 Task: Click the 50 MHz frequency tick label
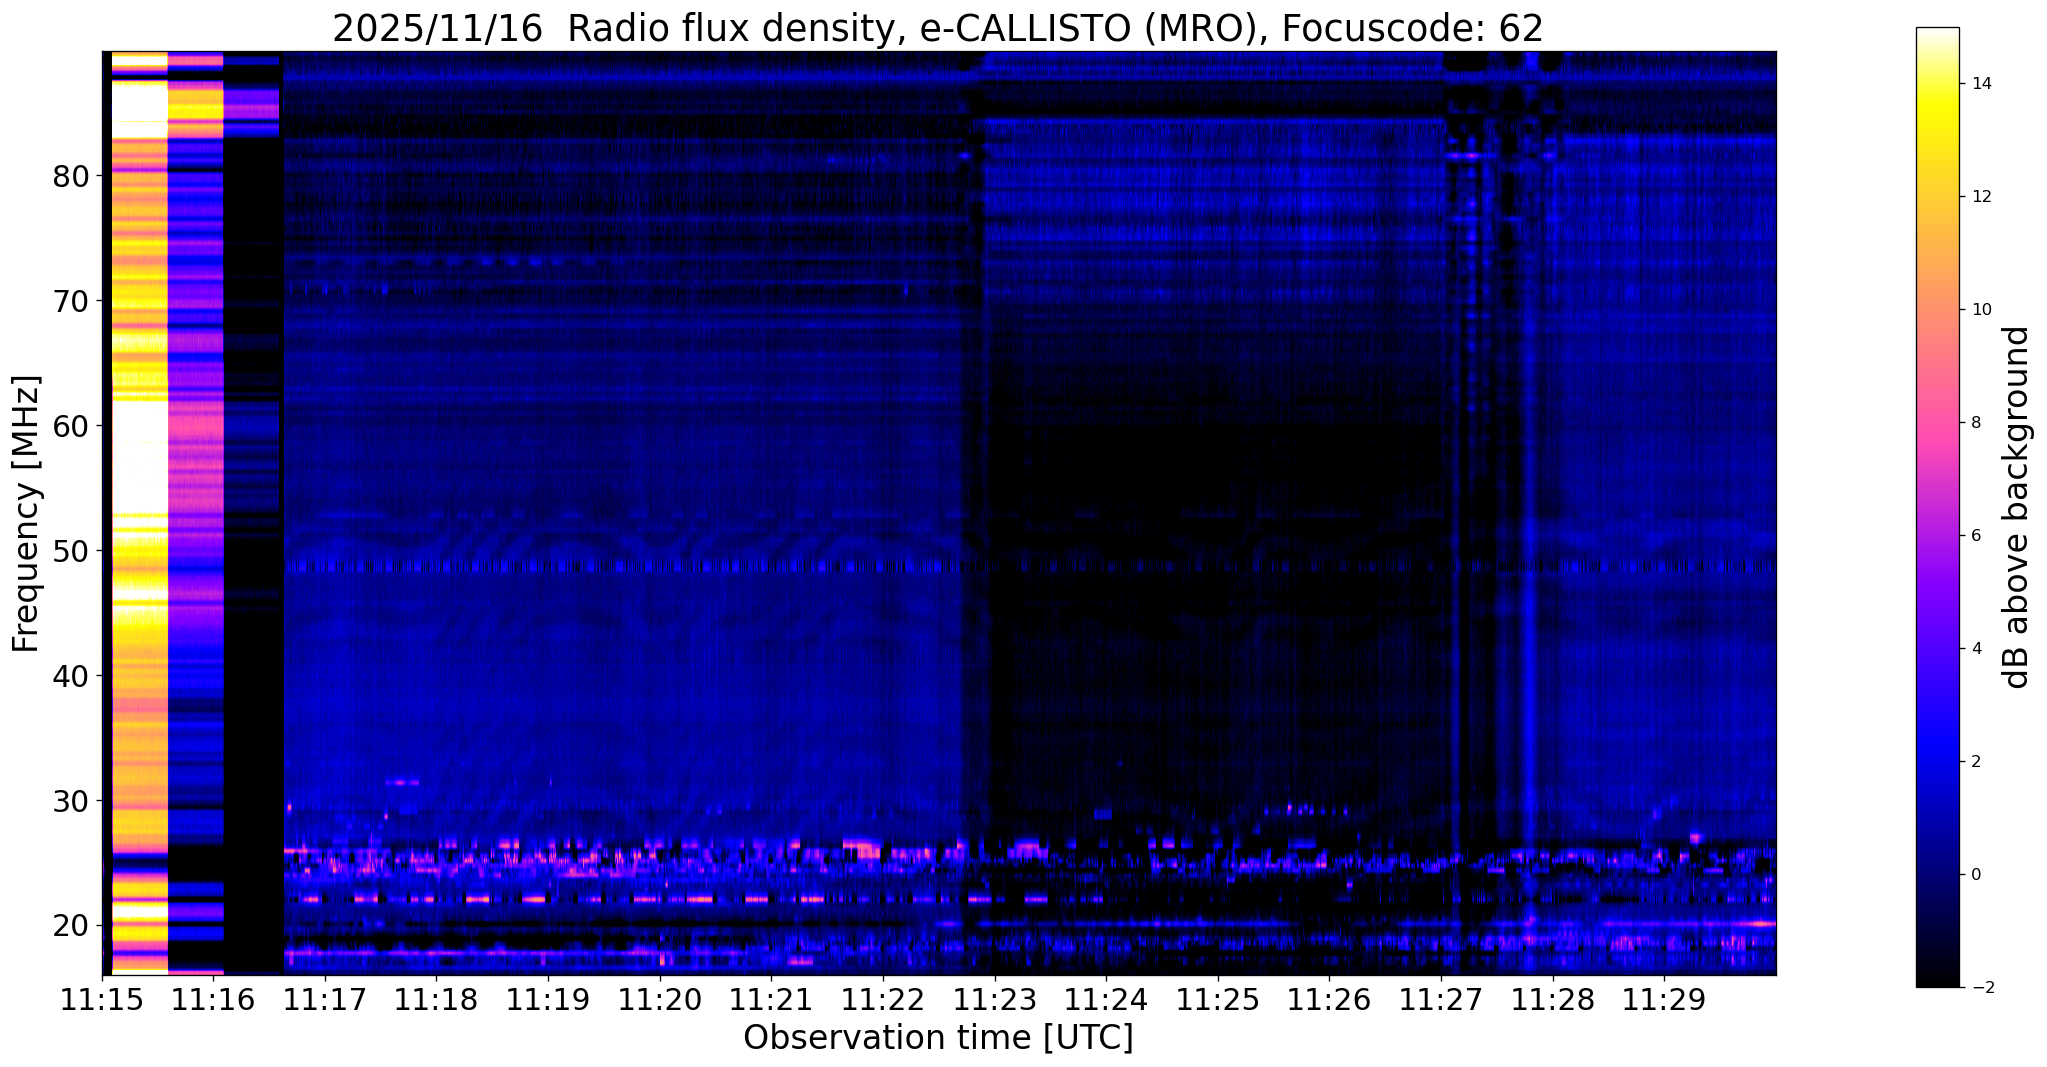(70, 551)
